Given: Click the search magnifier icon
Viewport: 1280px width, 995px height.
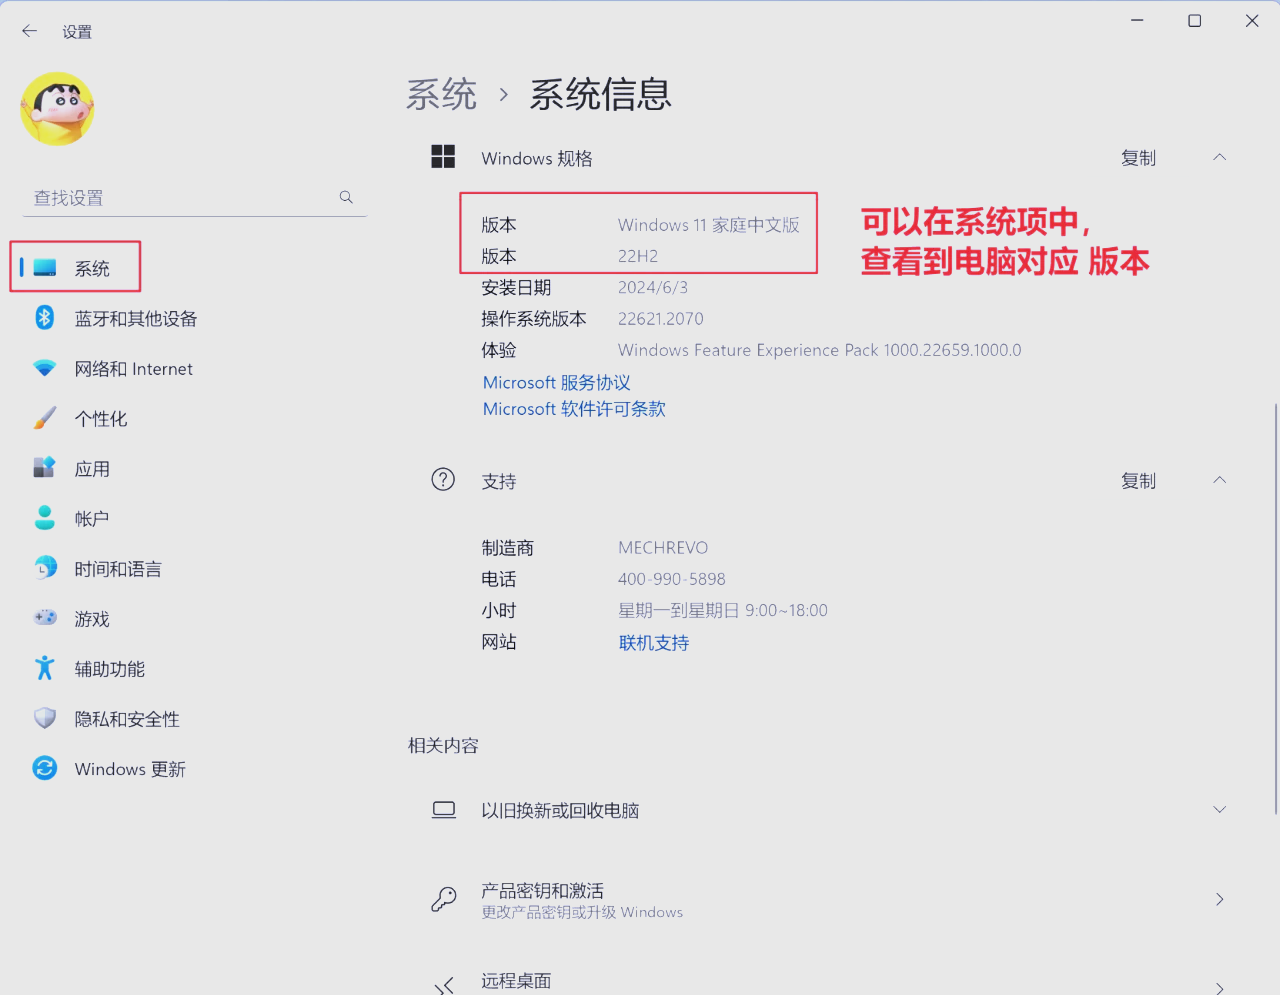Looking at the screenshot, I should coord(346,197).
